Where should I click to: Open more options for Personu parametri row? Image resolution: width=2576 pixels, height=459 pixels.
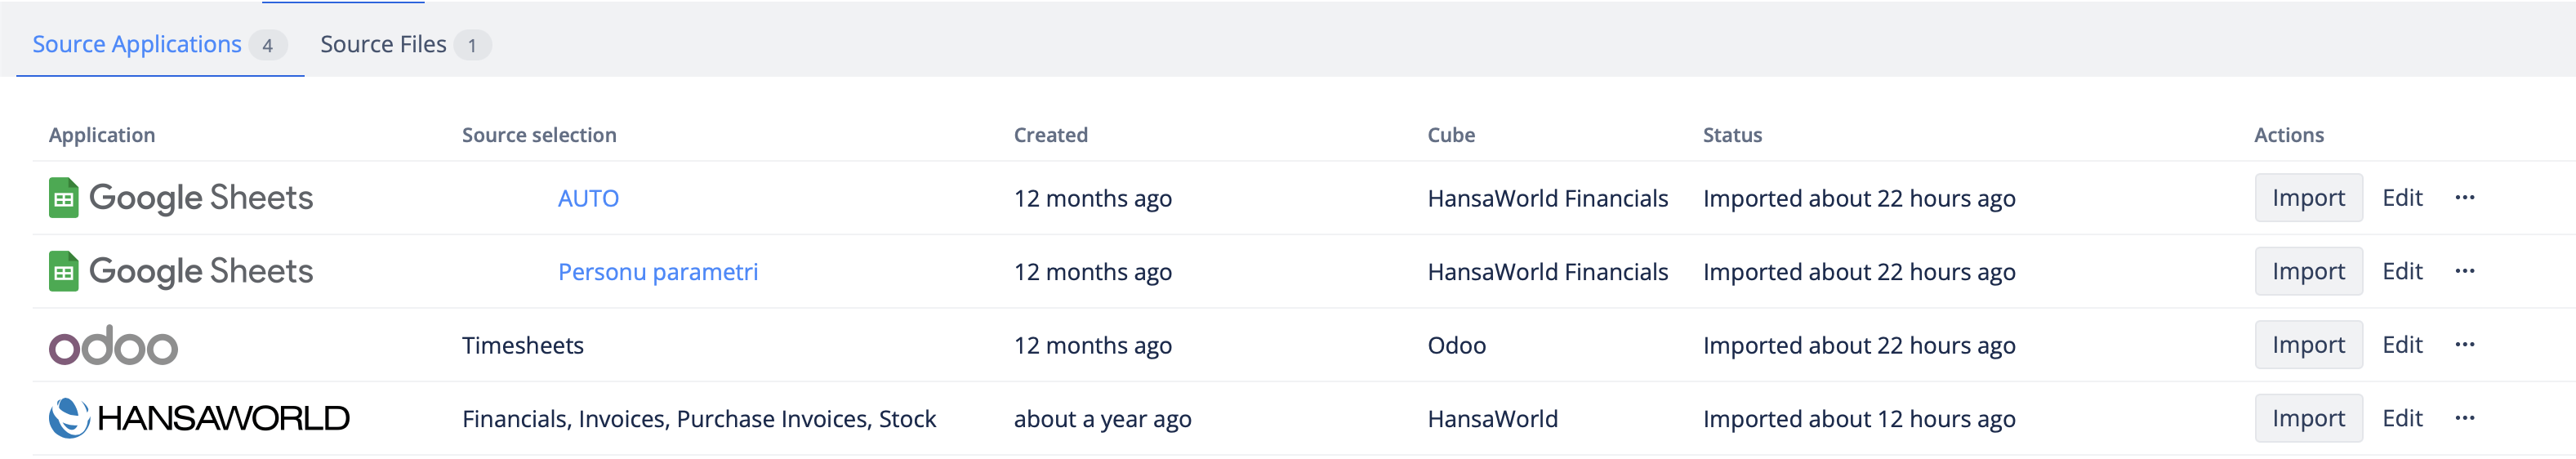point(2464,271)
